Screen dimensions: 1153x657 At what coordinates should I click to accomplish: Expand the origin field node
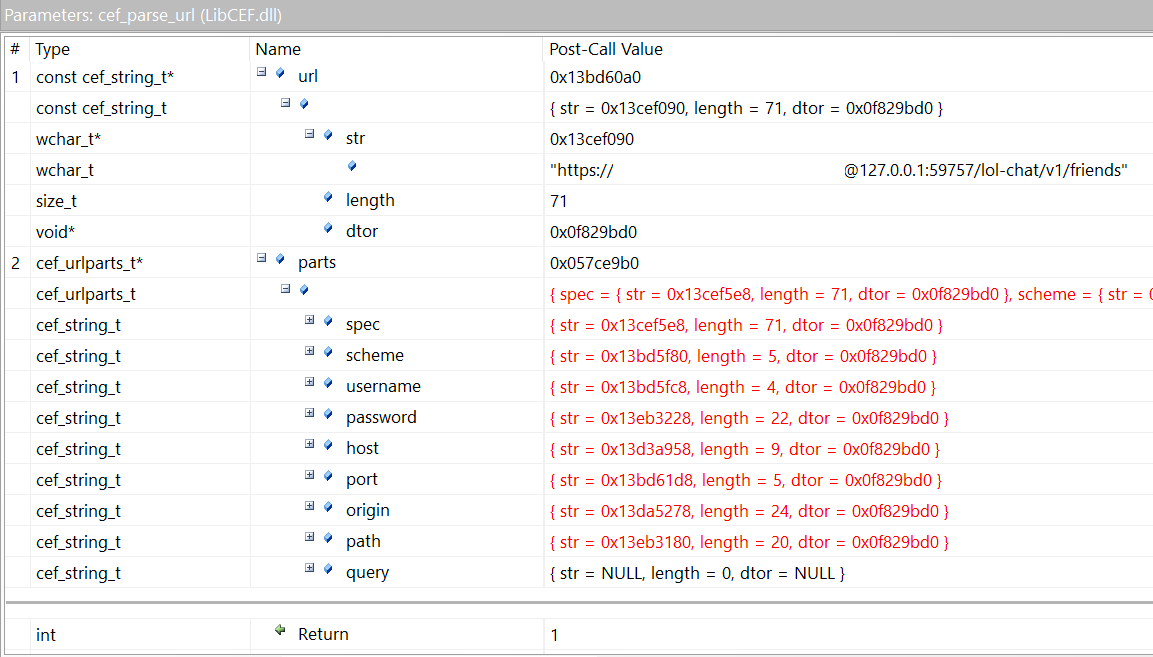click(310, 510)
